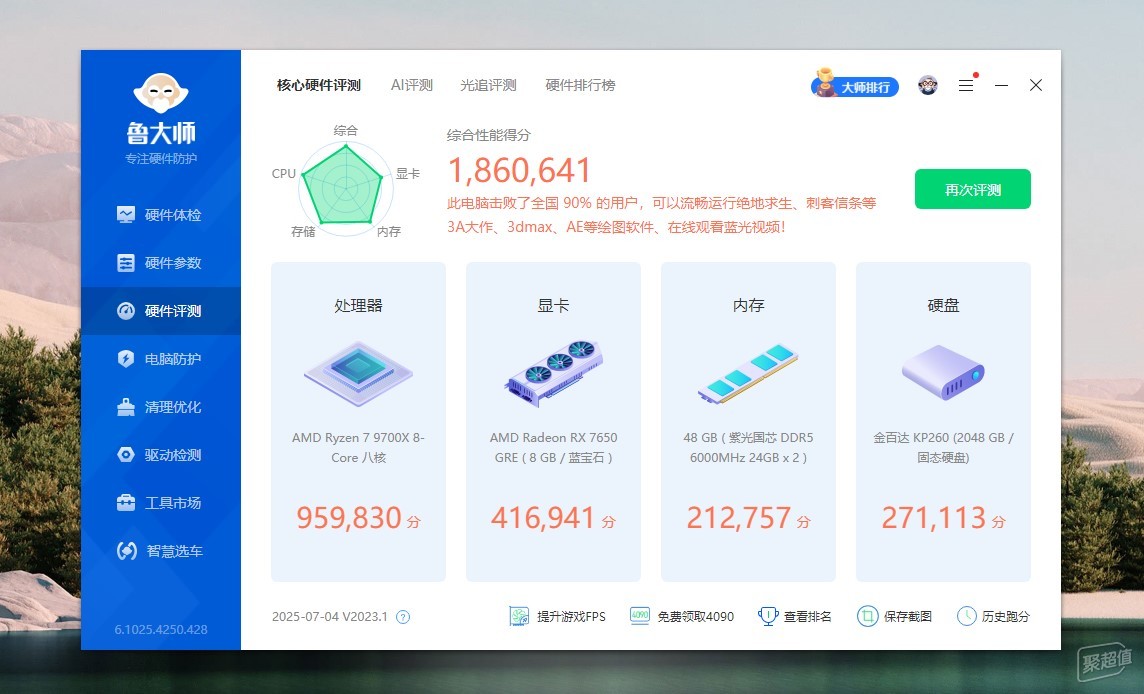Open 硬件参数 in the sidebar
The height and width of the screenshot is (694, 1144).
click(x=161, y=263)
